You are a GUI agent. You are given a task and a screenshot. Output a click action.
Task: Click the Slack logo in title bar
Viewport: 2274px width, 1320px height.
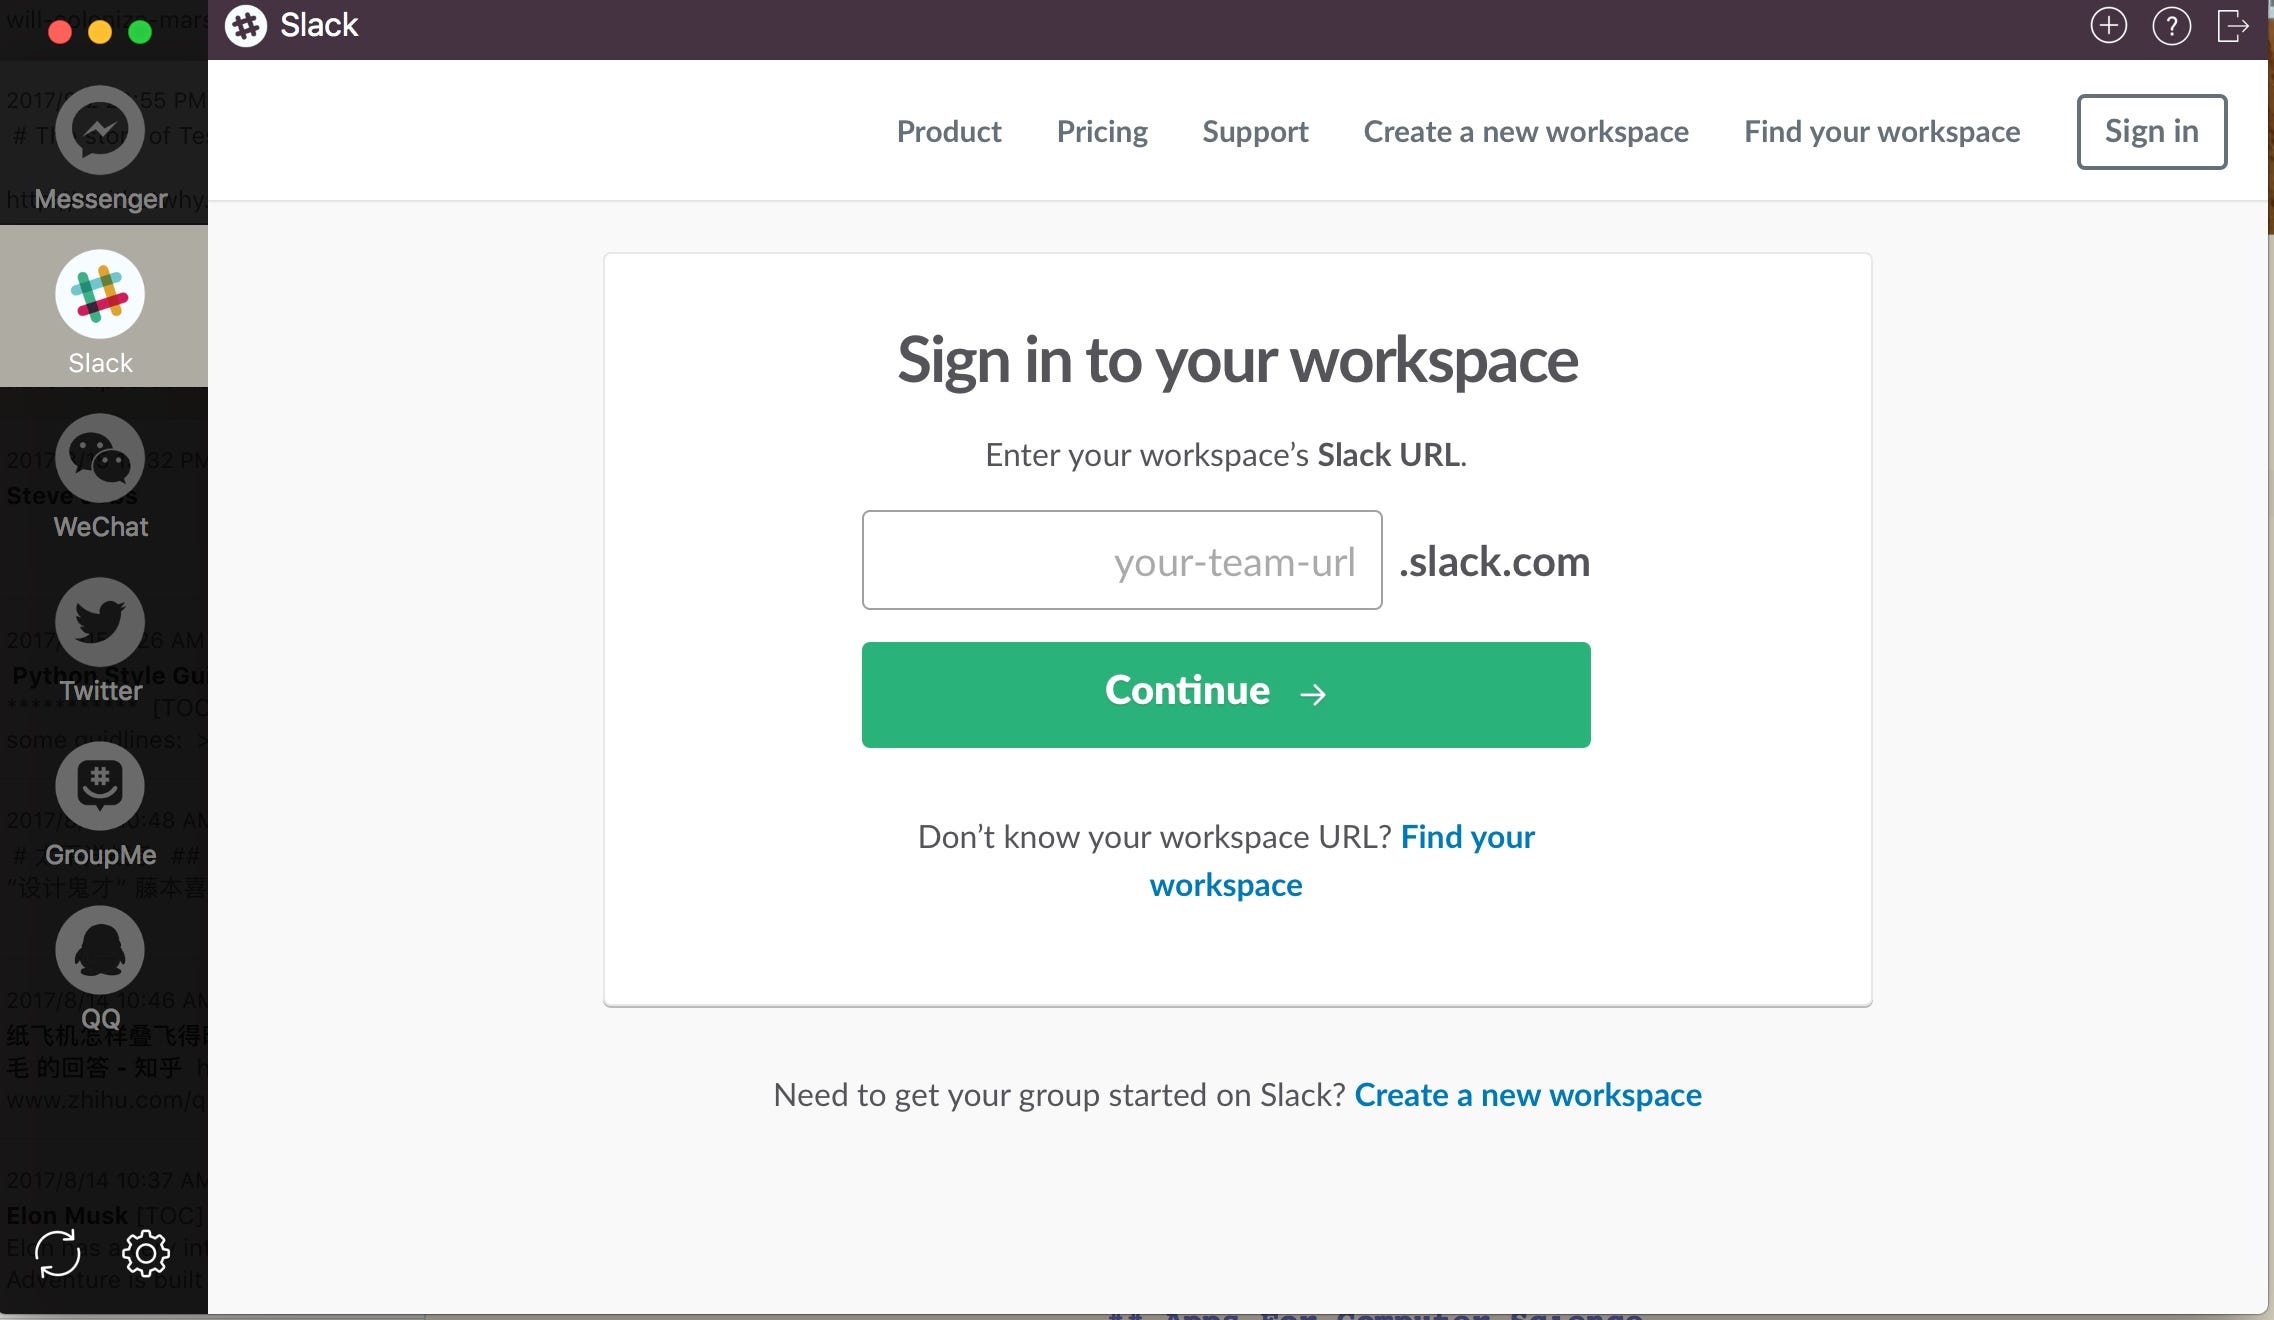pyautogui.click(x=246, y=25)
